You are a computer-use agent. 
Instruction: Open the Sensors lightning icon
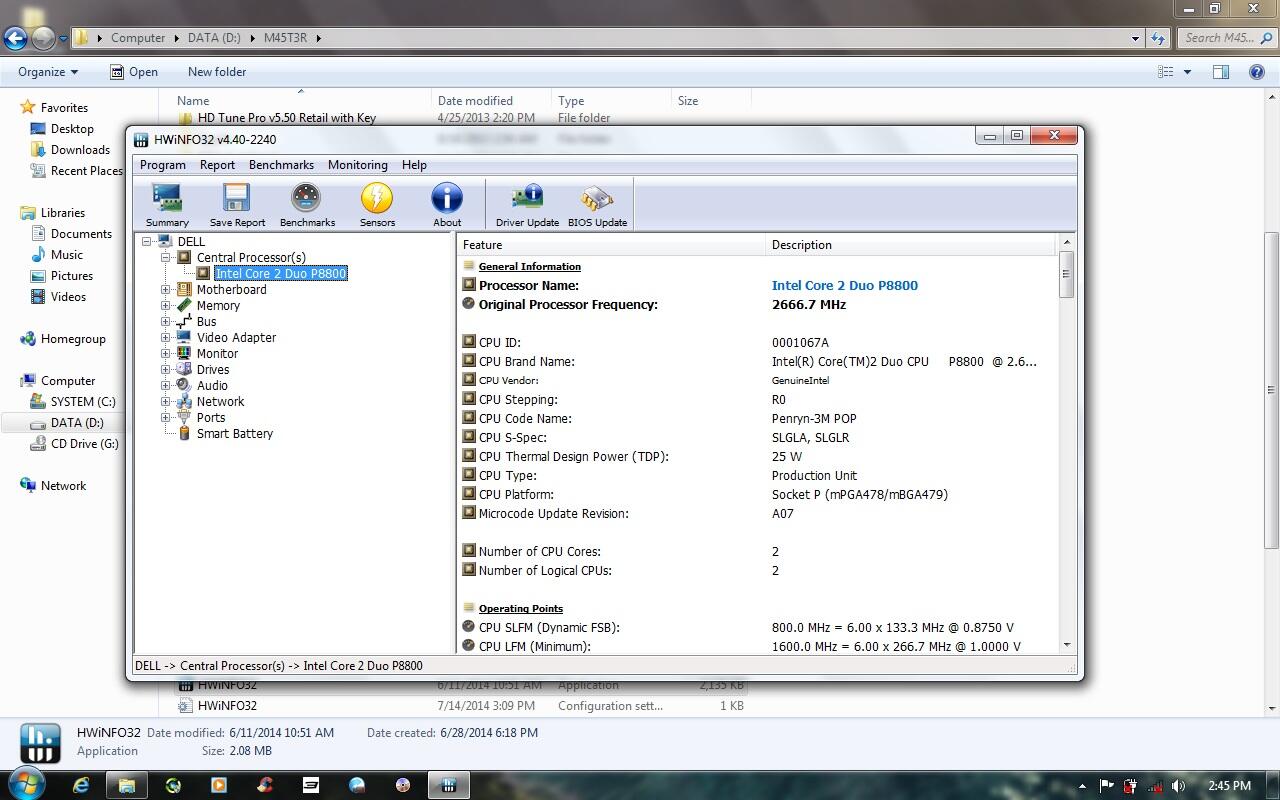377,205
